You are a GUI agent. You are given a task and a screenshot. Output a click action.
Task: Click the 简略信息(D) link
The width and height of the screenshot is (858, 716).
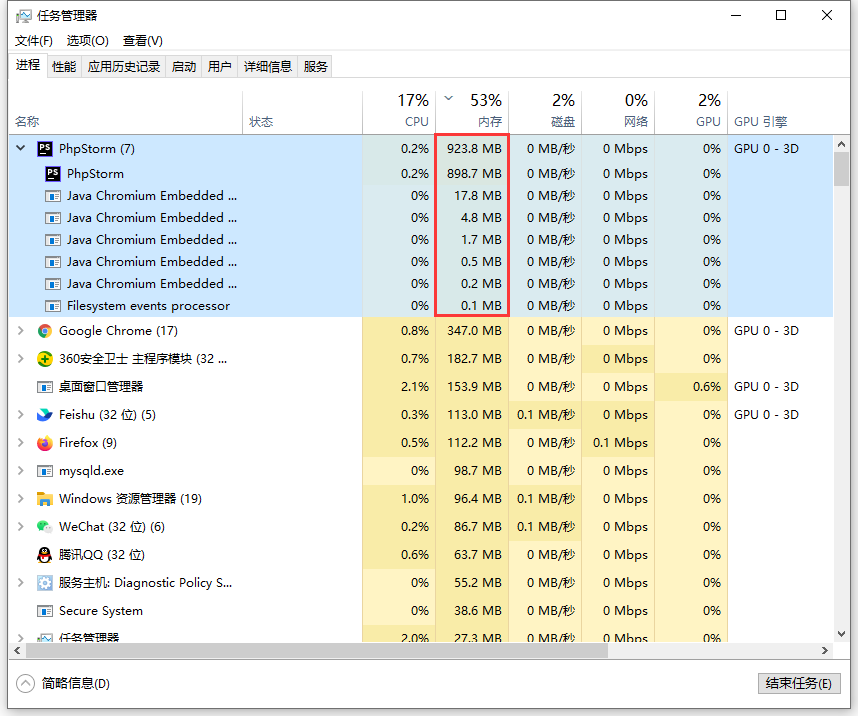click(x=76, y=683)
